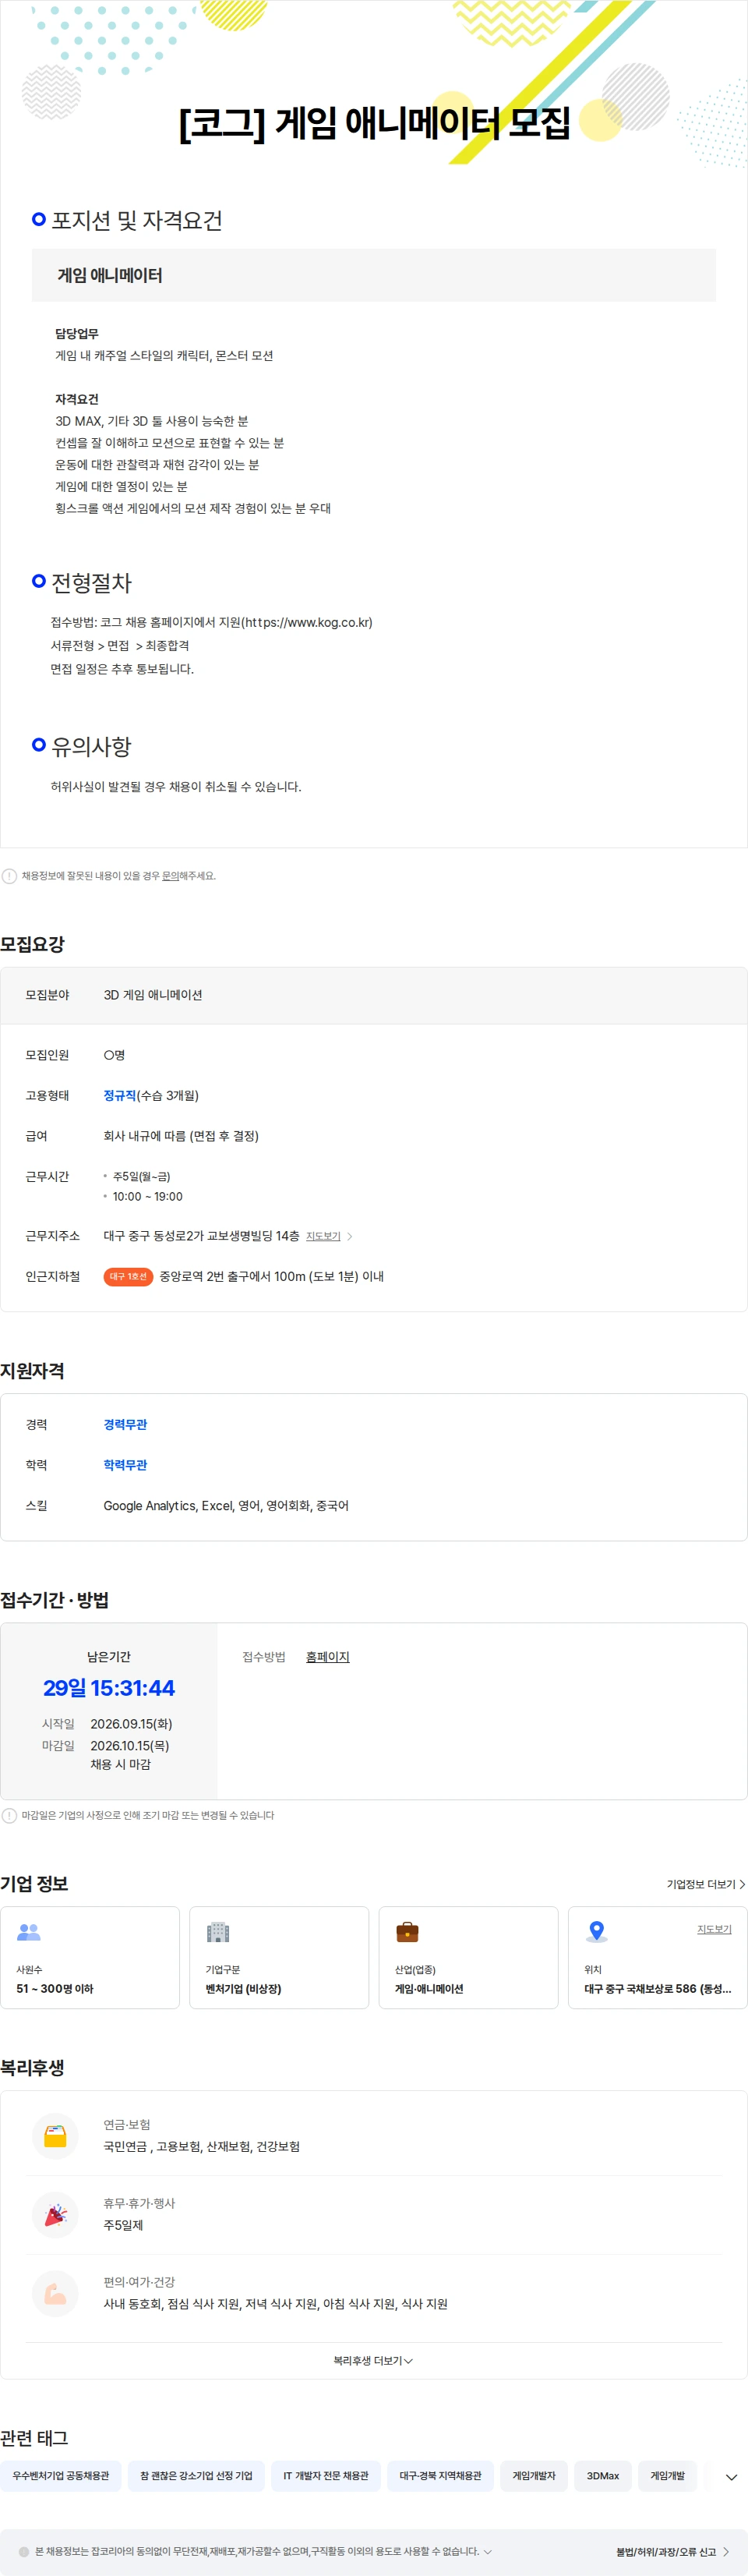Select the 정규직 employment type link
748x2576 pixels.
(120, 1096)
